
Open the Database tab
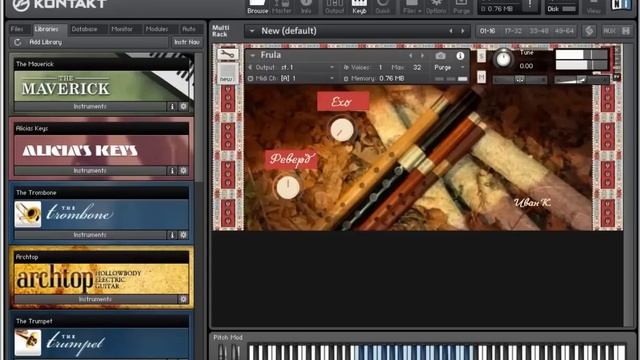[84, 29]
